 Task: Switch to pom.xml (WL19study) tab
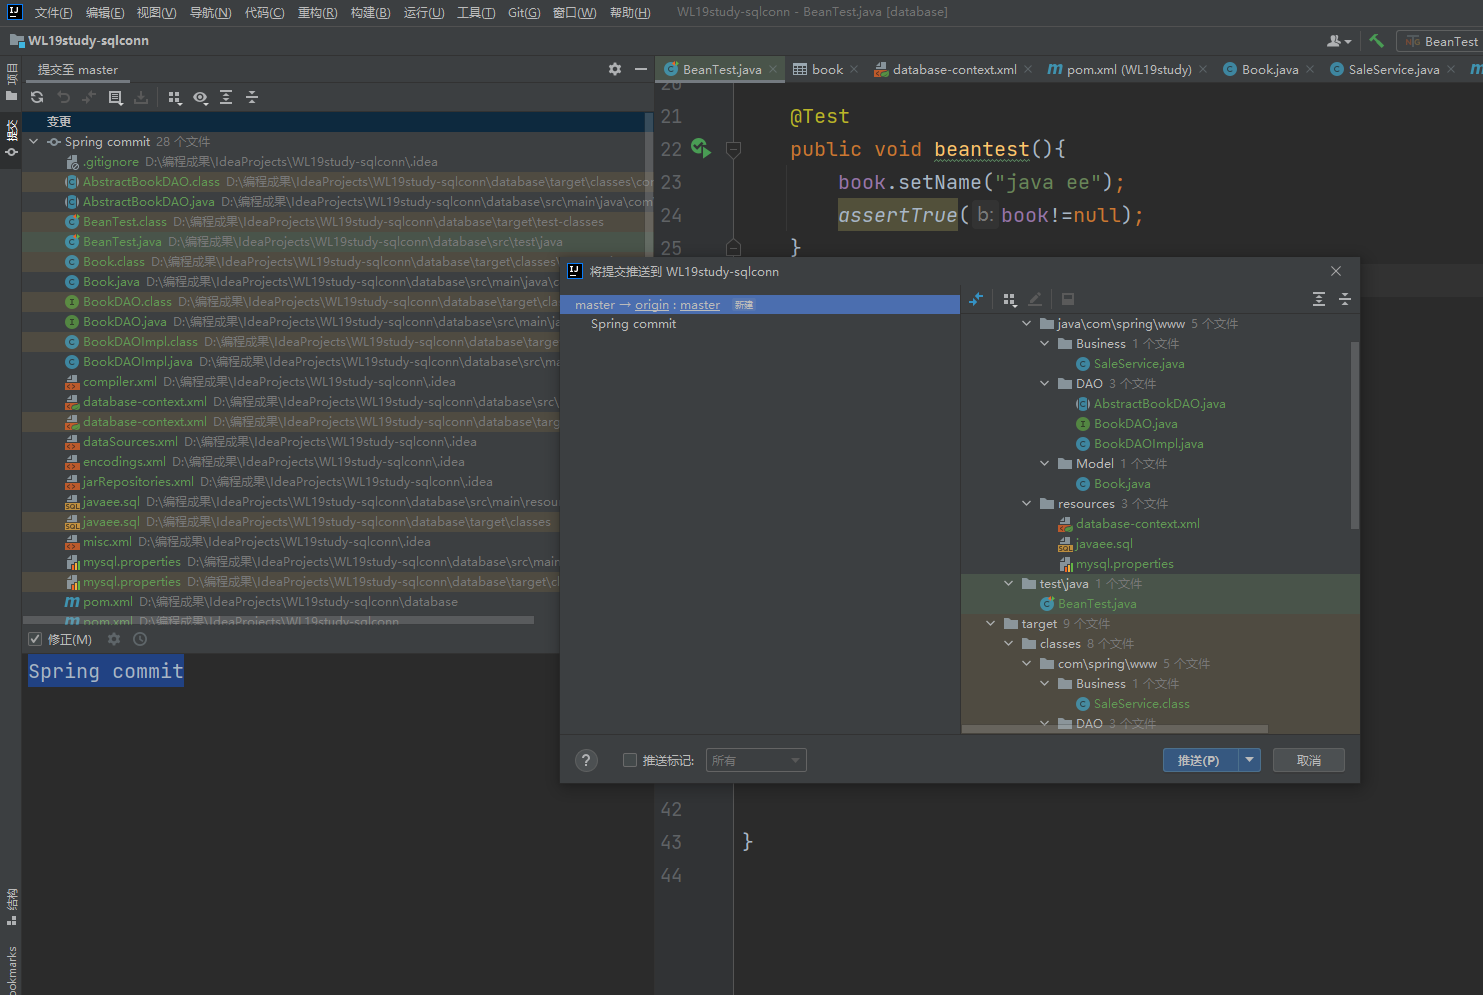[x=1128, y=69]
